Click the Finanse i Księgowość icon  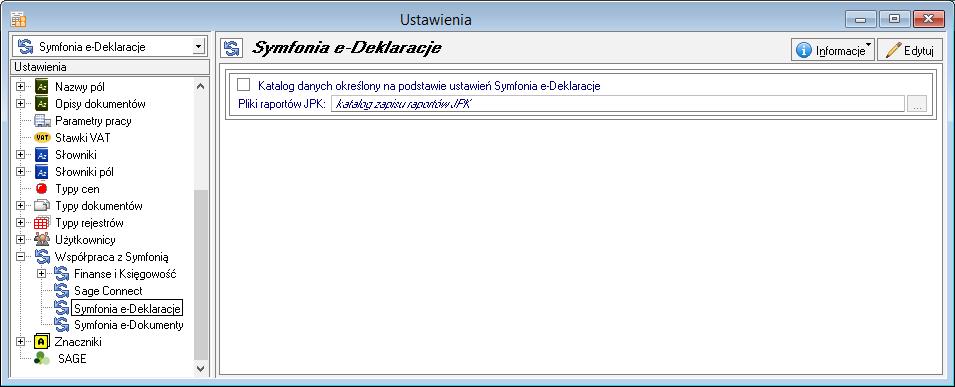tap(61, 274)
